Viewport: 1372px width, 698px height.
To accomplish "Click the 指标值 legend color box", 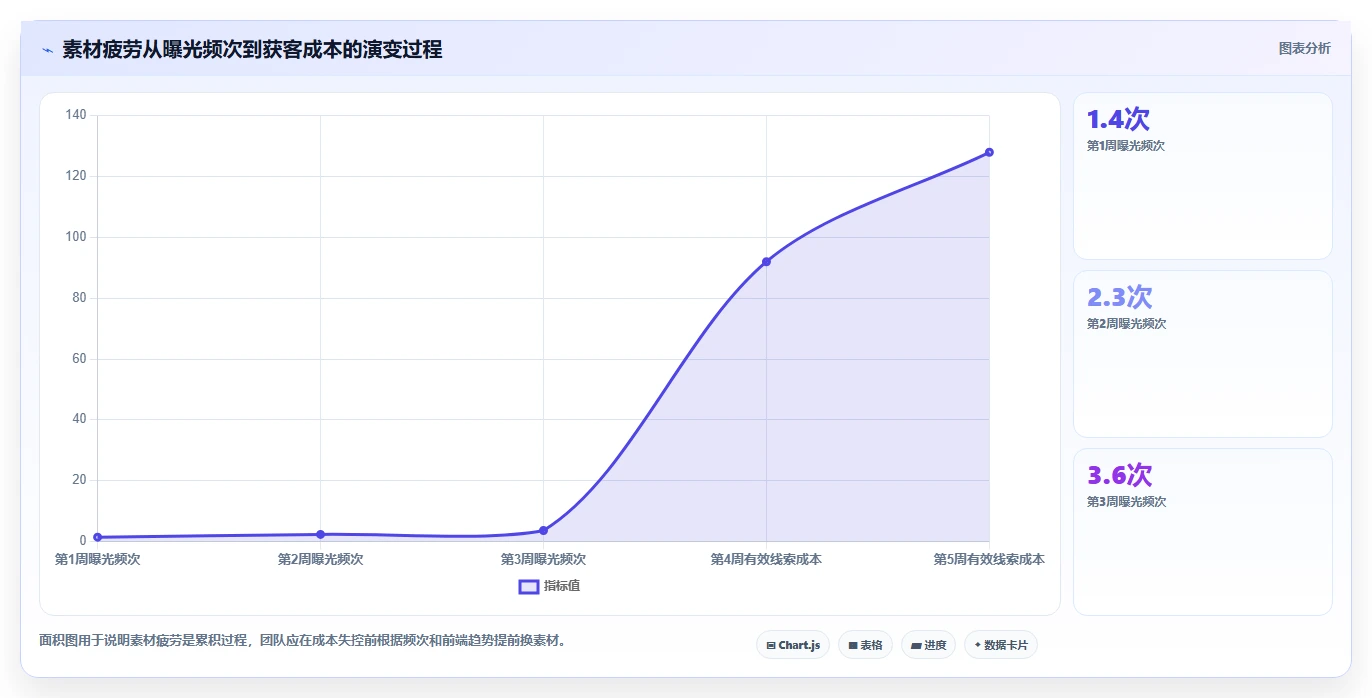I will (x=529, y=586).
